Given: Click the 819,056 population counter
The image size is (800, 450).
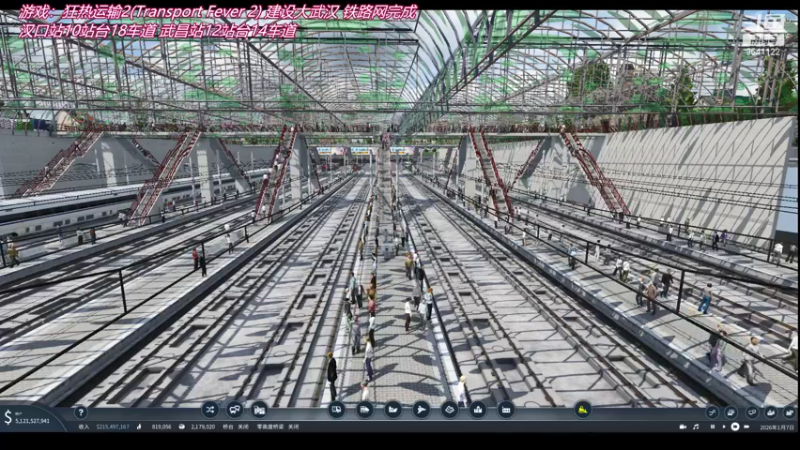Looking at the screenshot, I should (161, 427).
